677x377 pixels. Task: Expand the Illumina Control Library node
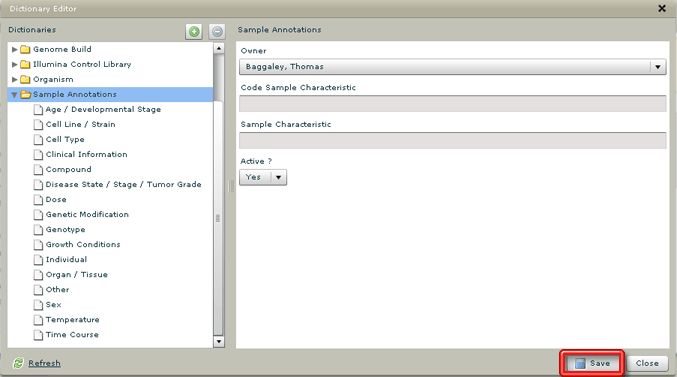pos(14,64)
